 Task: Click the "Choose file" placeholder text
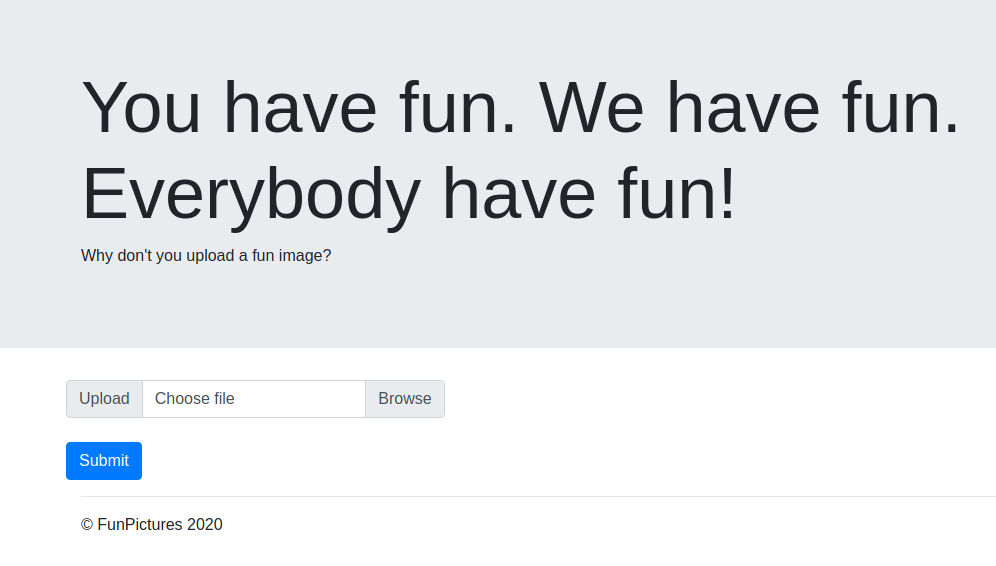pyautogui.click(x=195, y=399)
